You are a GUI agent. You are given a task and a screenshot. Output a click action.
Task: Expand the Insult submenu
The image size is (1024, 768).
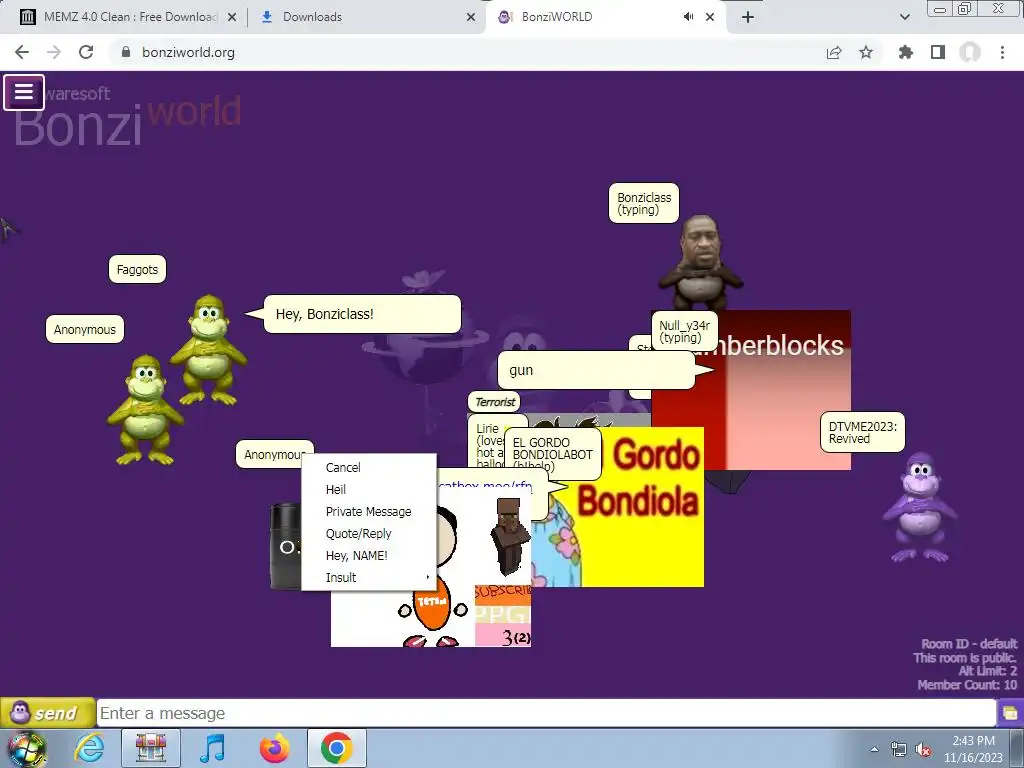point(369,577)
